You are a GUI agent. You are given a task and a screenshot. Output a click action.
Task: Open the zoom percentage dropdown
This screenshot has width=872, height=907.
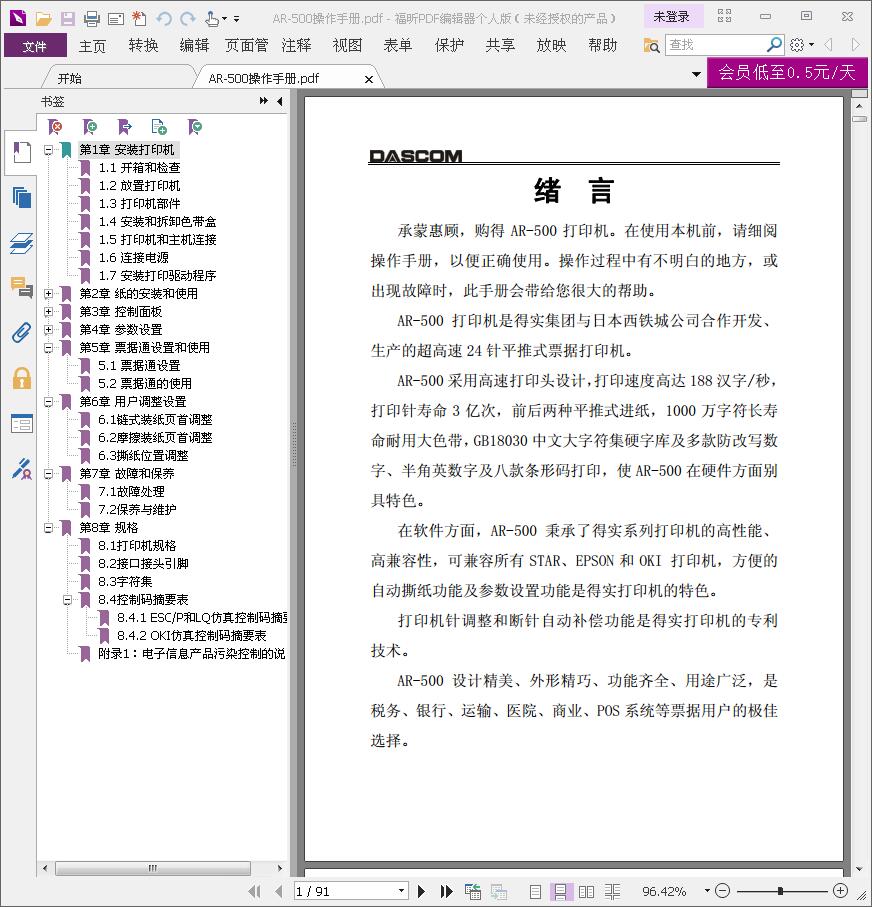(707, 891)
